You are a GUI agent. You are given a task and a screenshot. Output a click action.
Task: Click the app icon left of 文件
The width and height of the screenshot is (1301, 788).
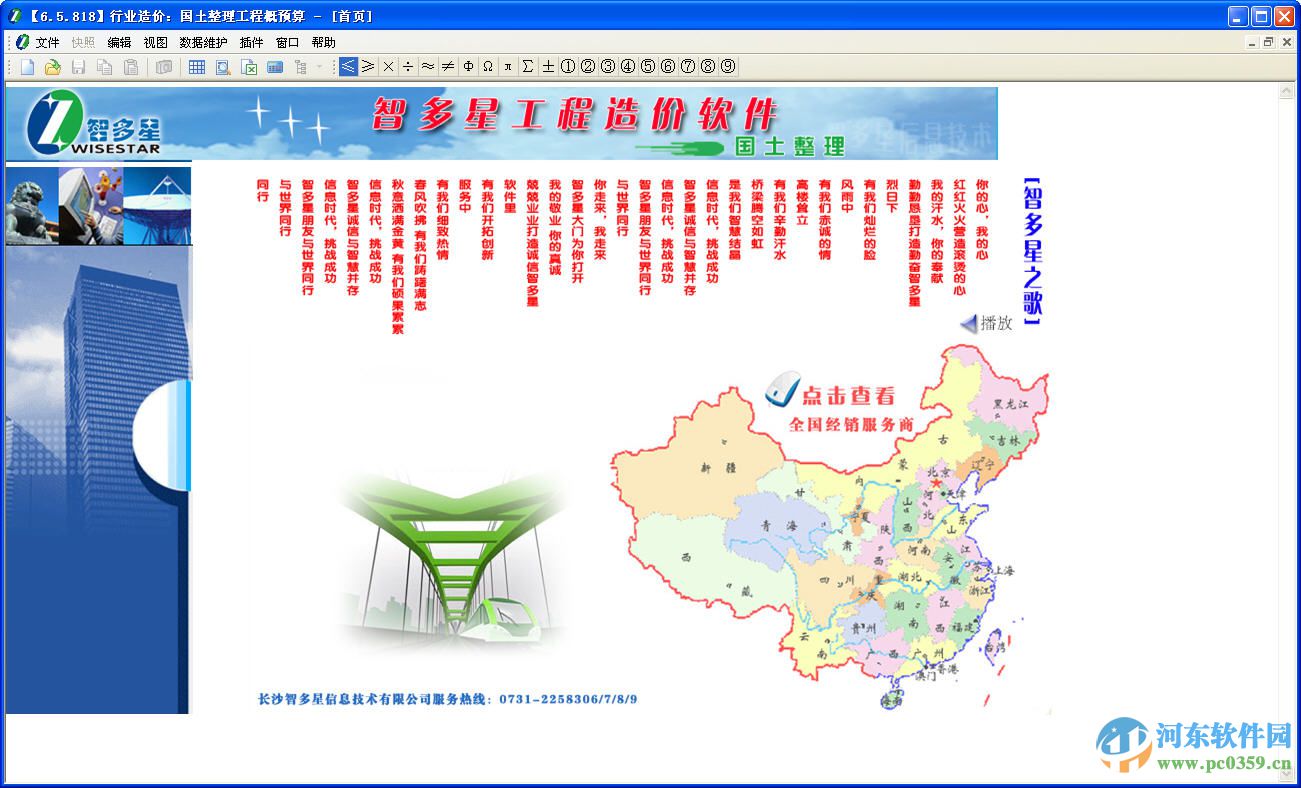point(22,42)
